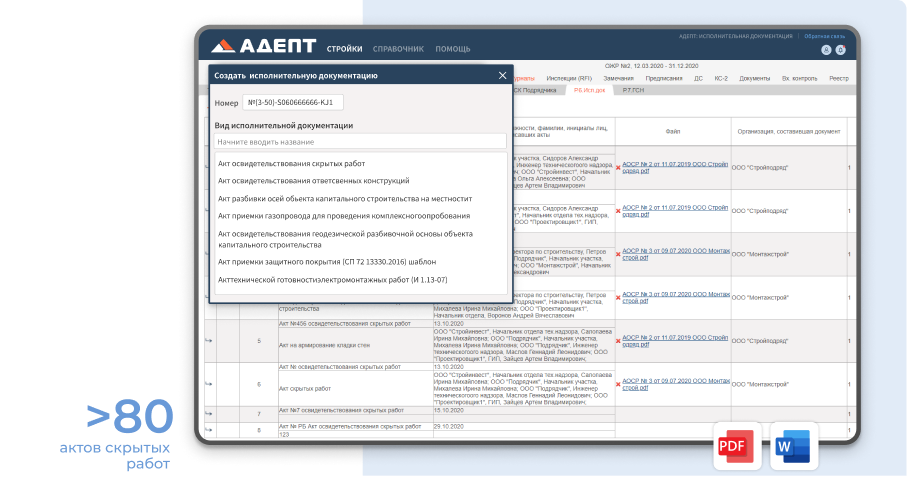This screenshot has width=907, height=491.
Task: Open the АОСР № 2 file link in row 5
Action: (675, 341)
